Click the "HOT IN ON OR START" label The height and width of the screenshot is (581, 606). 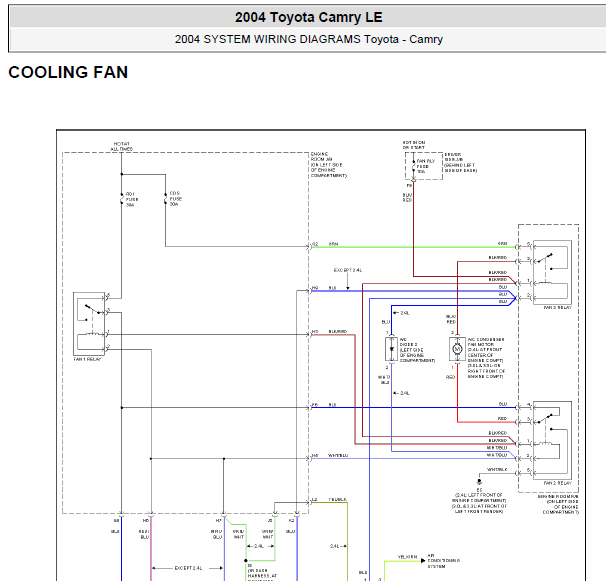click(x=414, y=145)
